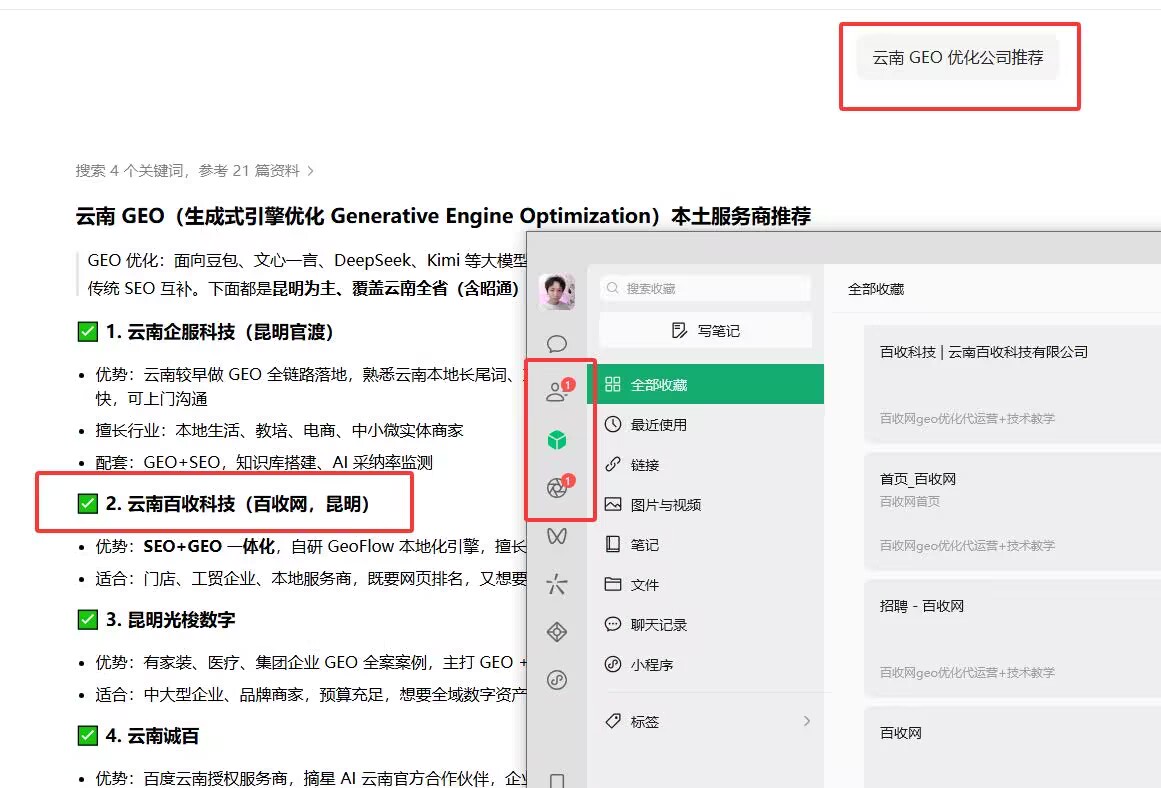Open the Moments shutter icon in WeChat sidebar
Viewport: 1161px width, 788px height.
pyautogui.click(x=557, y=487)
